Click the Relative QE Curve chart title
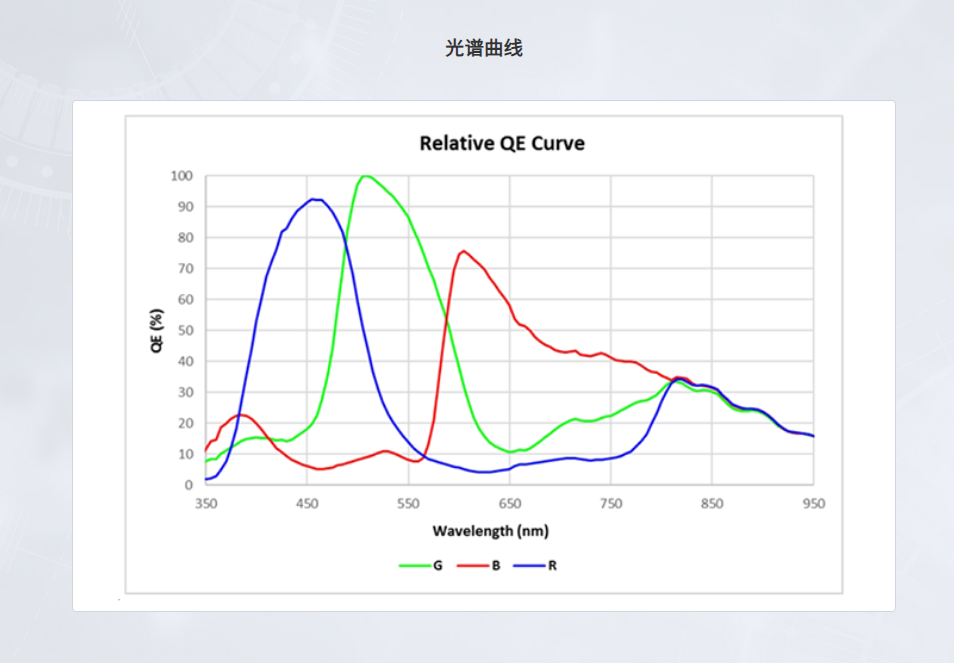The height and width of the screenshot is (663, 954). [x=502, y=143]
